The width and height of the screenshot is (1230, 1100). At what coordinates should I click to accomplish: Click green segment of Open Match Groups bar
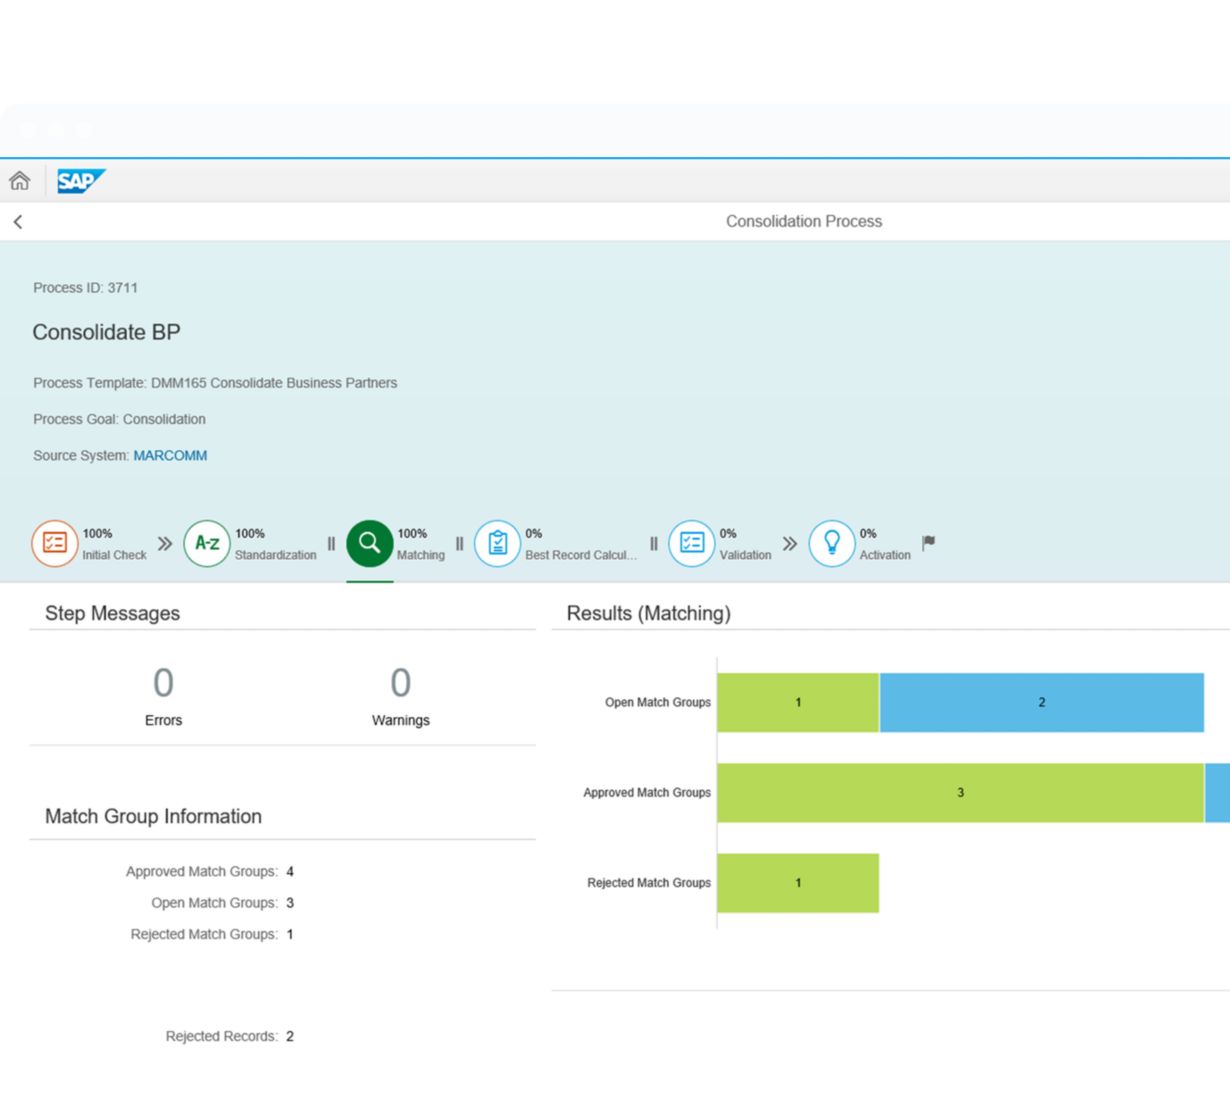pyautogui.click(x=798, y=702)
